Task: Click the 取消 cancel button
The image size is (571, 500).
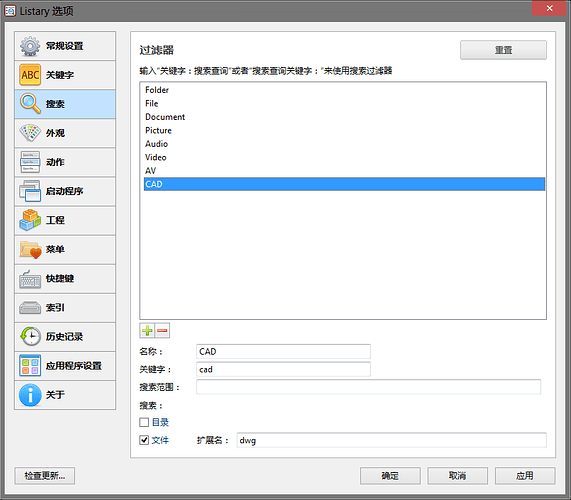Action: point(457,476)
